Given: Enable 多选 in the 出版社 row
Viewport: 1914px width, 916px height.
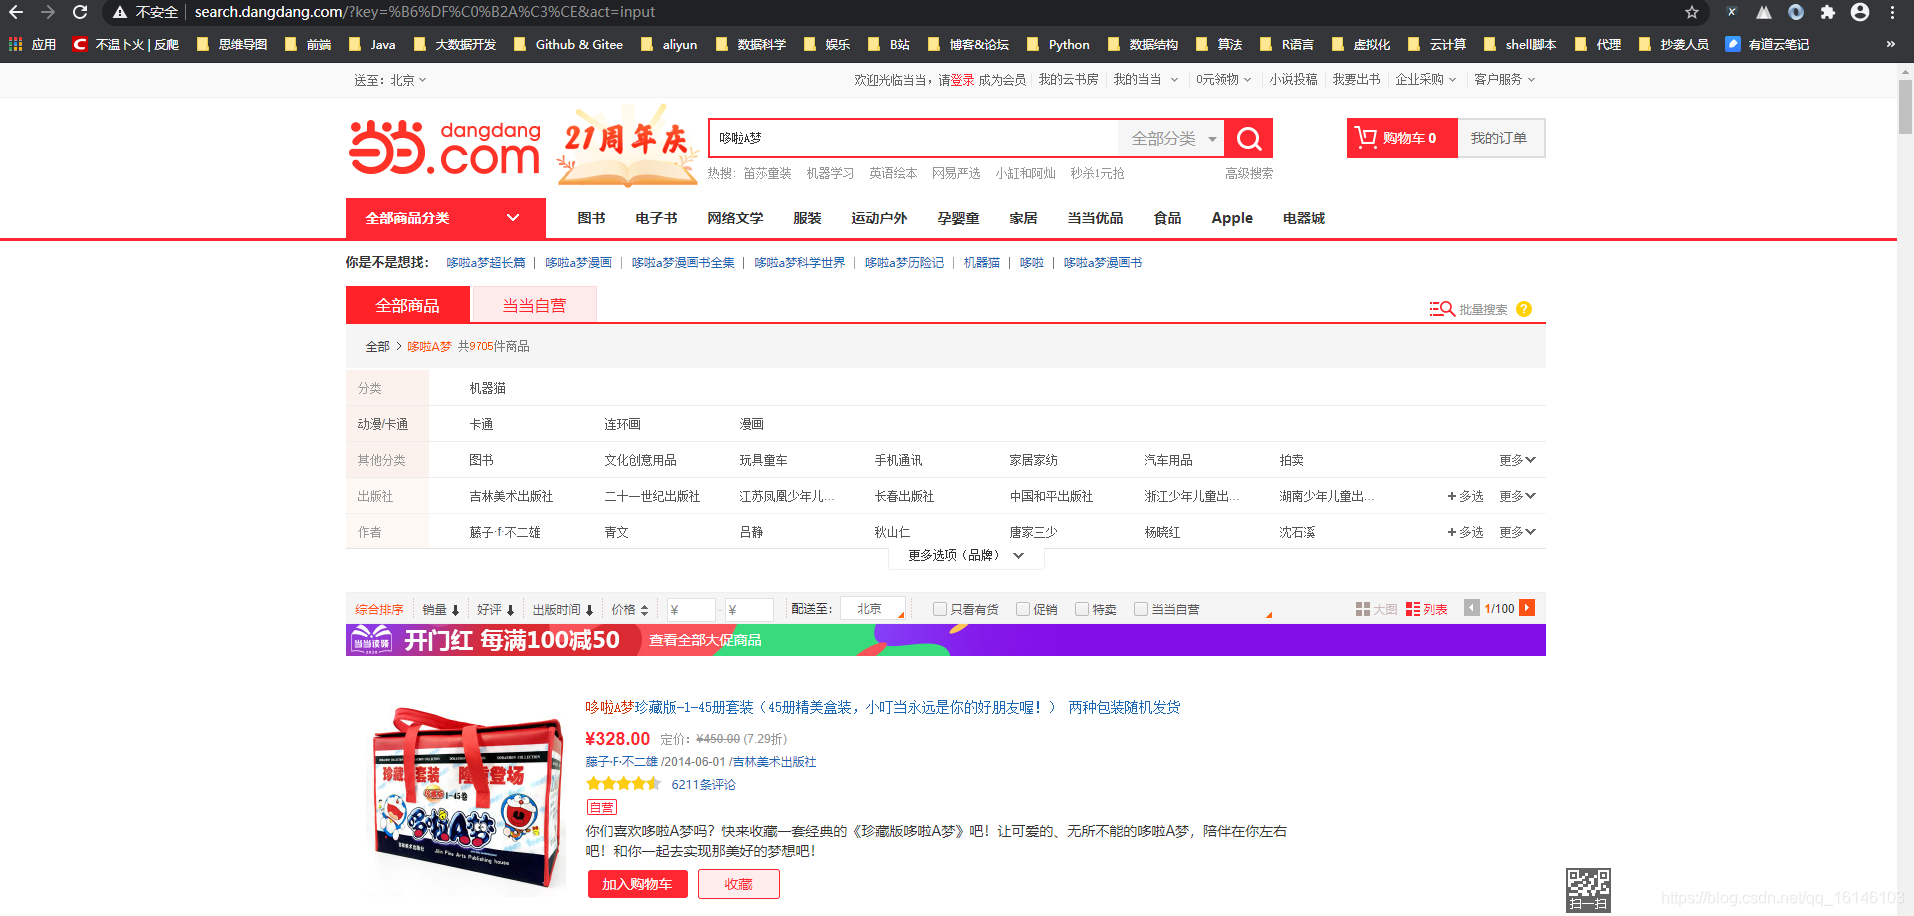Looking at the screenshot, I should pos(1465,496).
